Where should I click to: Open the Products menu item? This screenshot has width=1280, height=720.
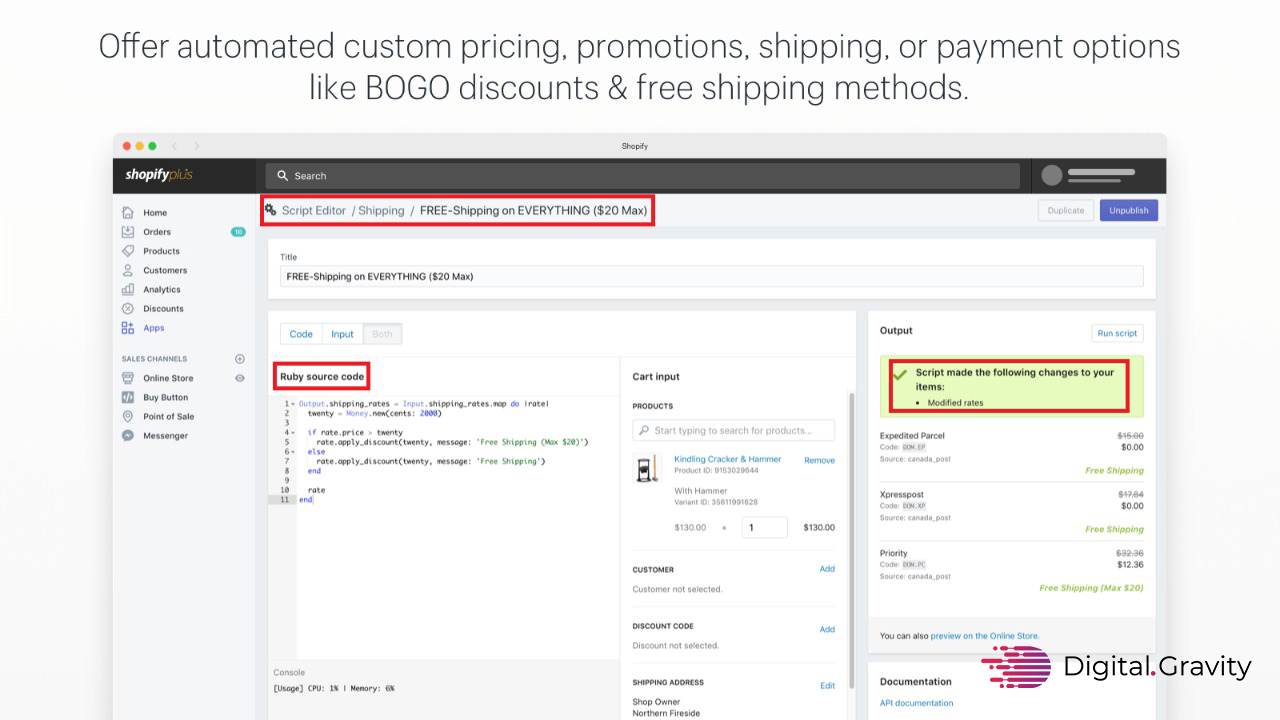coord(161,251)
